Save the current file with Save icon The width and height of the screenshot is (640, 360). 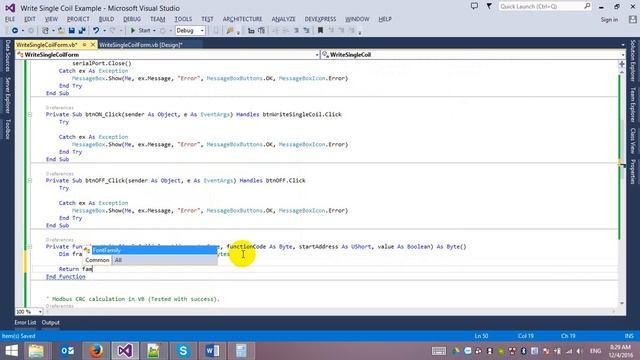72,31
